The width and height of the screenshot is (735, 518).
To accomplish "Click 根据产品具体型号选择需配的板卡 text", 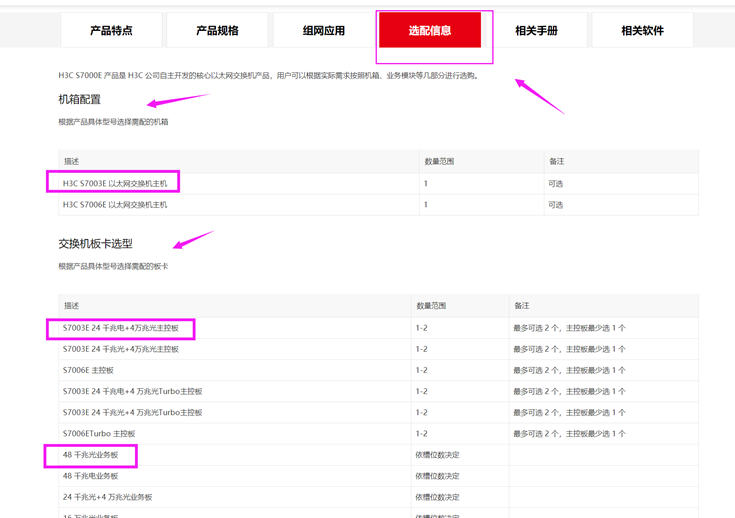I will click(x=113, y=266).
